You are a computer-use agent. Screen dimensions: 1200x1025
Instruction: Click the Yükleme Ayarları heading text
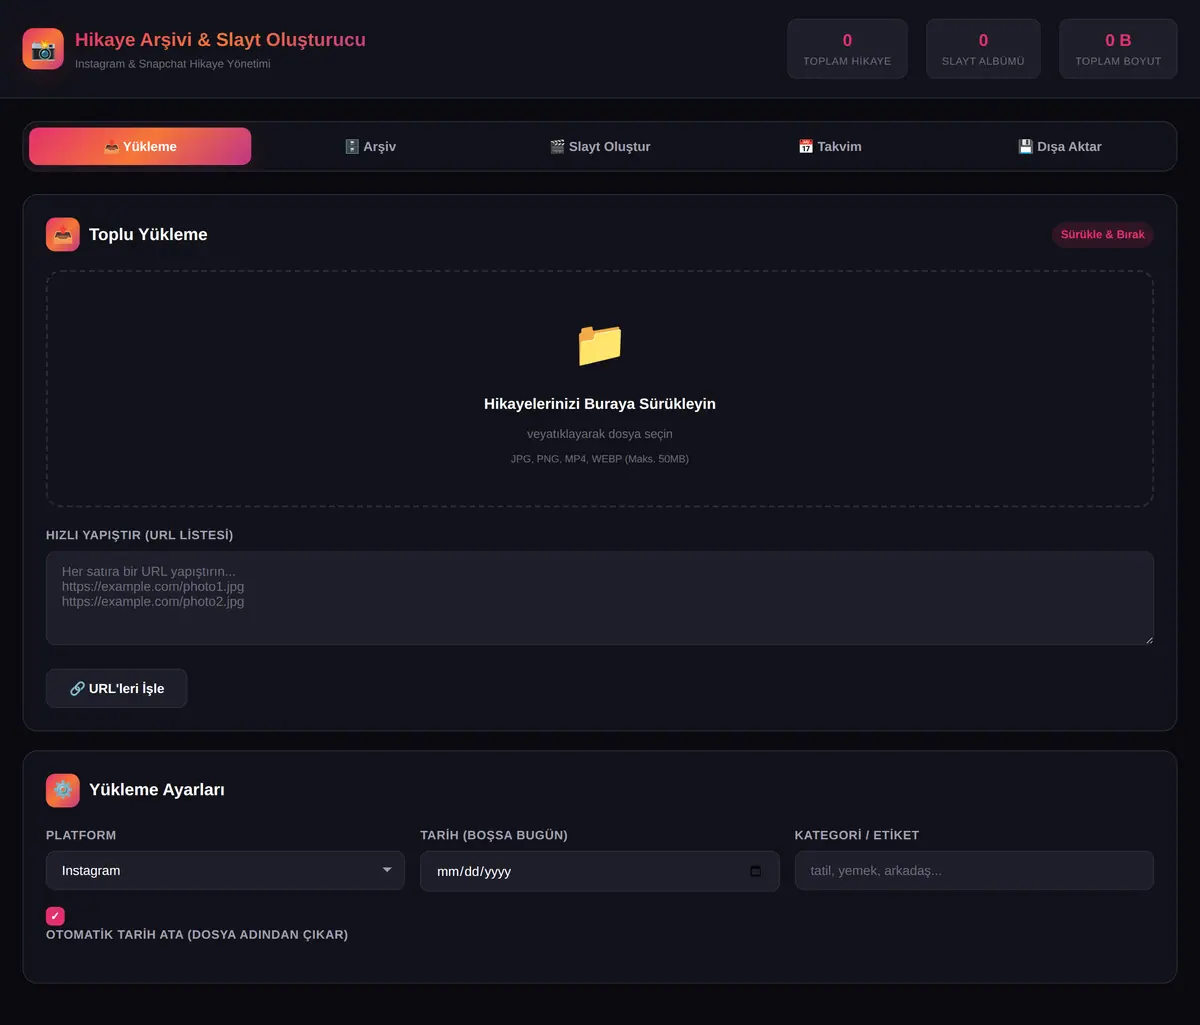(x=157, y=790)
